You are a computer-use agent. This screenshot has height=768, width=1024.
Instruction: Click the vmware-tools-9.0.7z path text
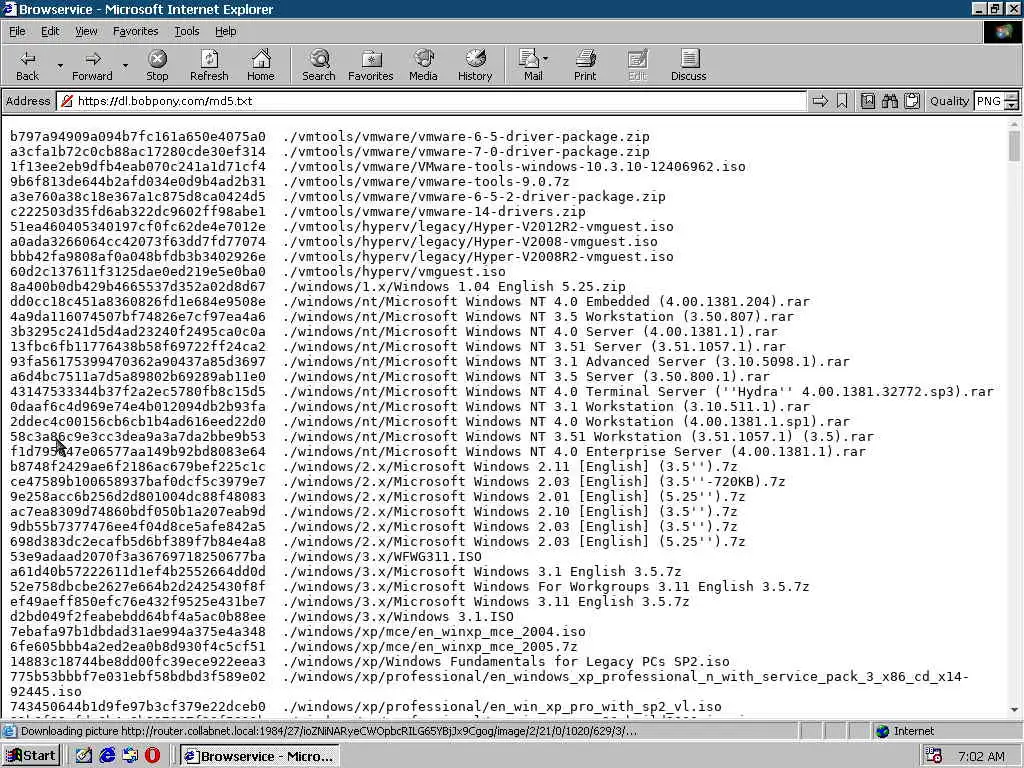426,182
